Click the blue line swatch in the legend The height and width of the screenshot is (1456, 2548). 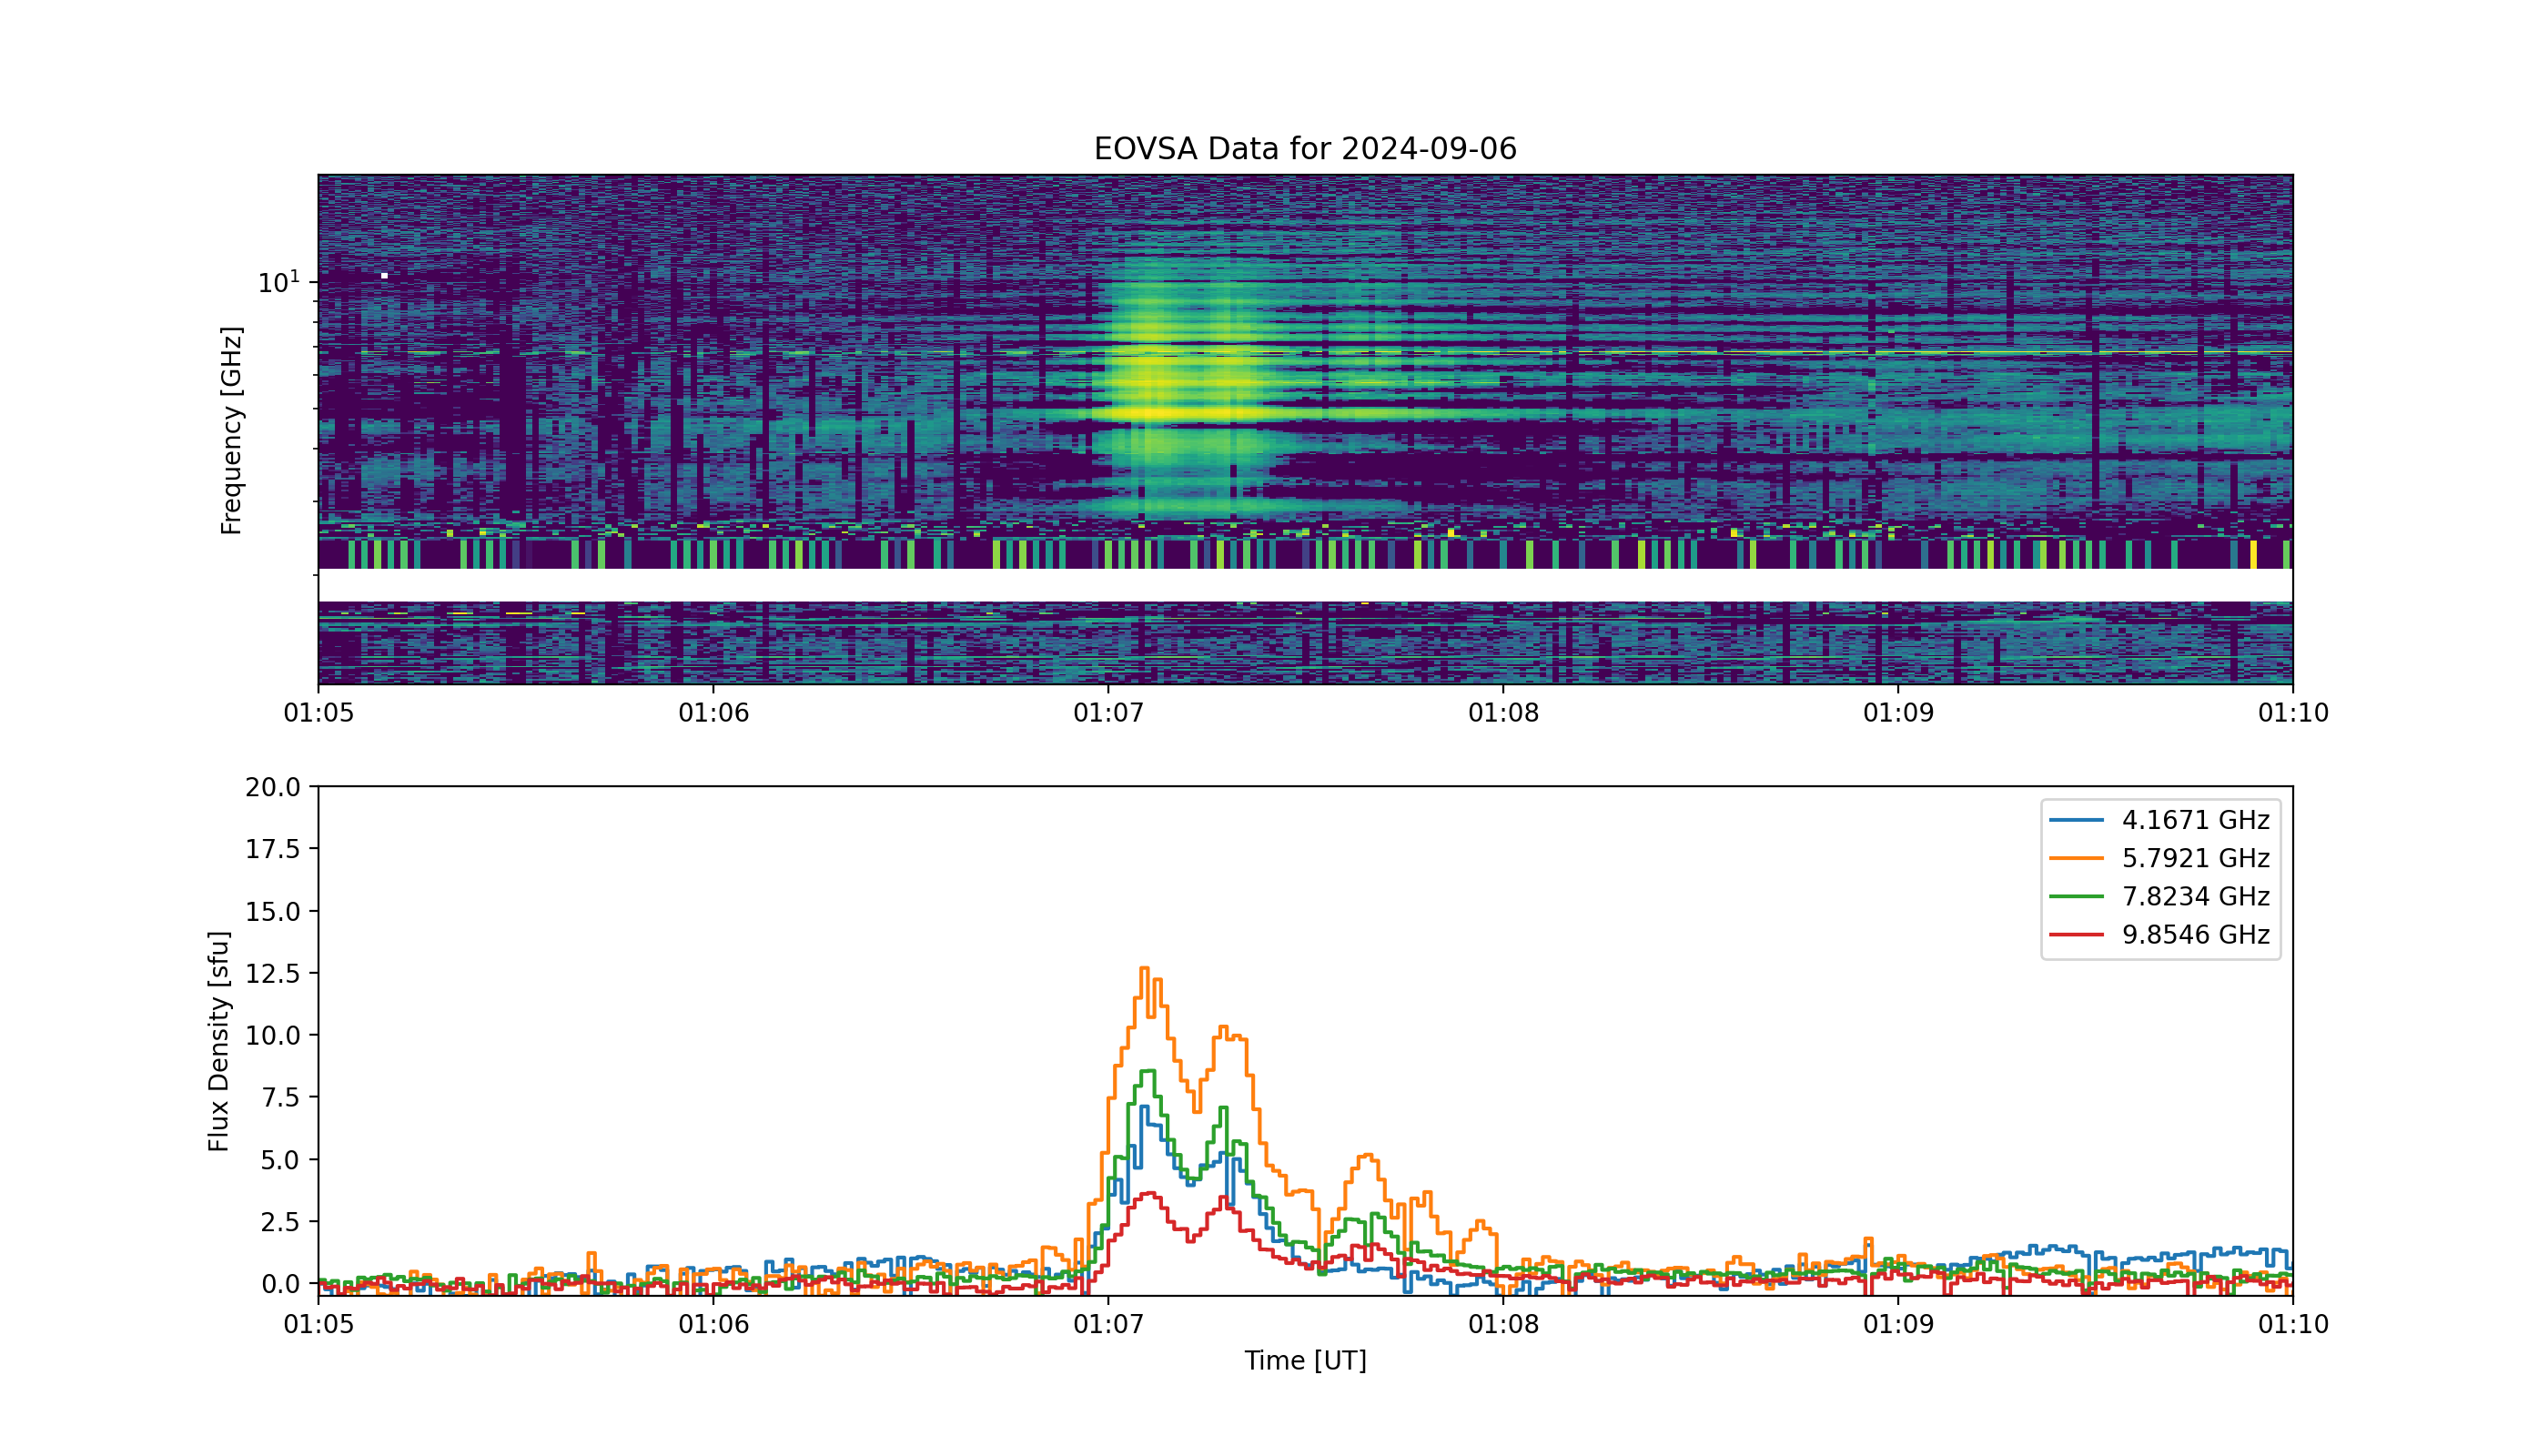2076,820
